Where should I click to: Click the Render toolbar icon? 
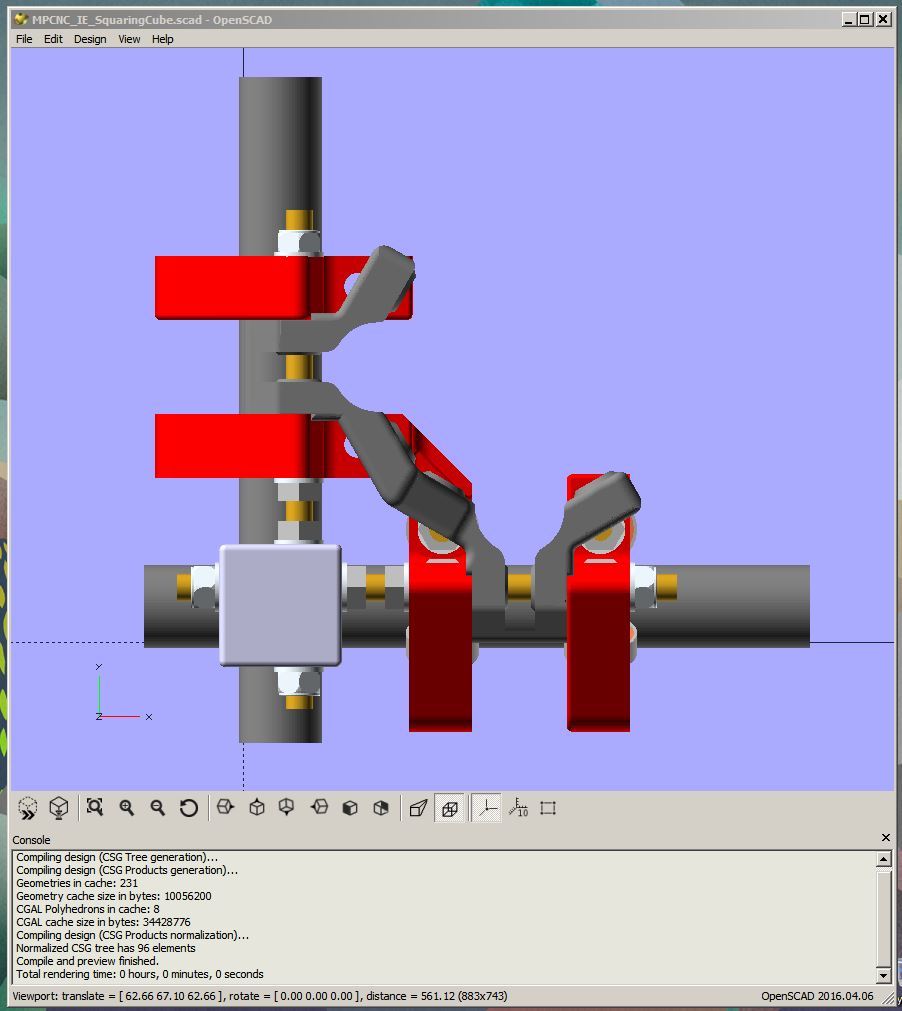[59, 808]
